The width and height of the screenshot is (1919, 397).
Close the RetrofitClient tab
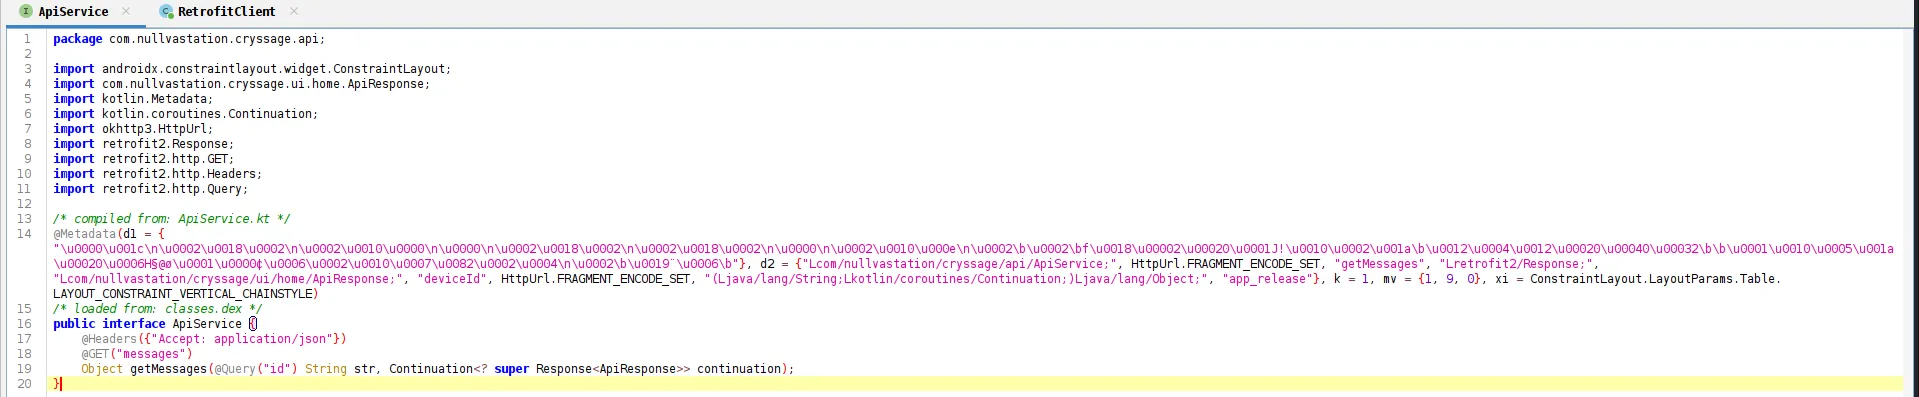294,11
